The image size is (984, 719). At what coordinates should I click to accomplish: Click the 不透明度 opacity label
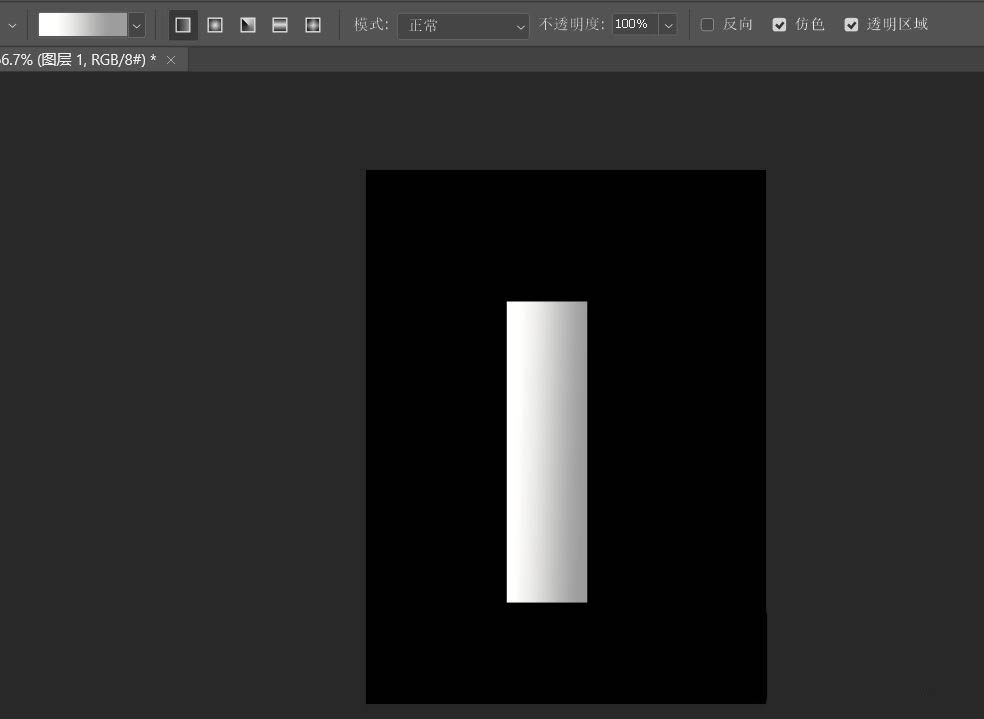(x=572, y=25)
